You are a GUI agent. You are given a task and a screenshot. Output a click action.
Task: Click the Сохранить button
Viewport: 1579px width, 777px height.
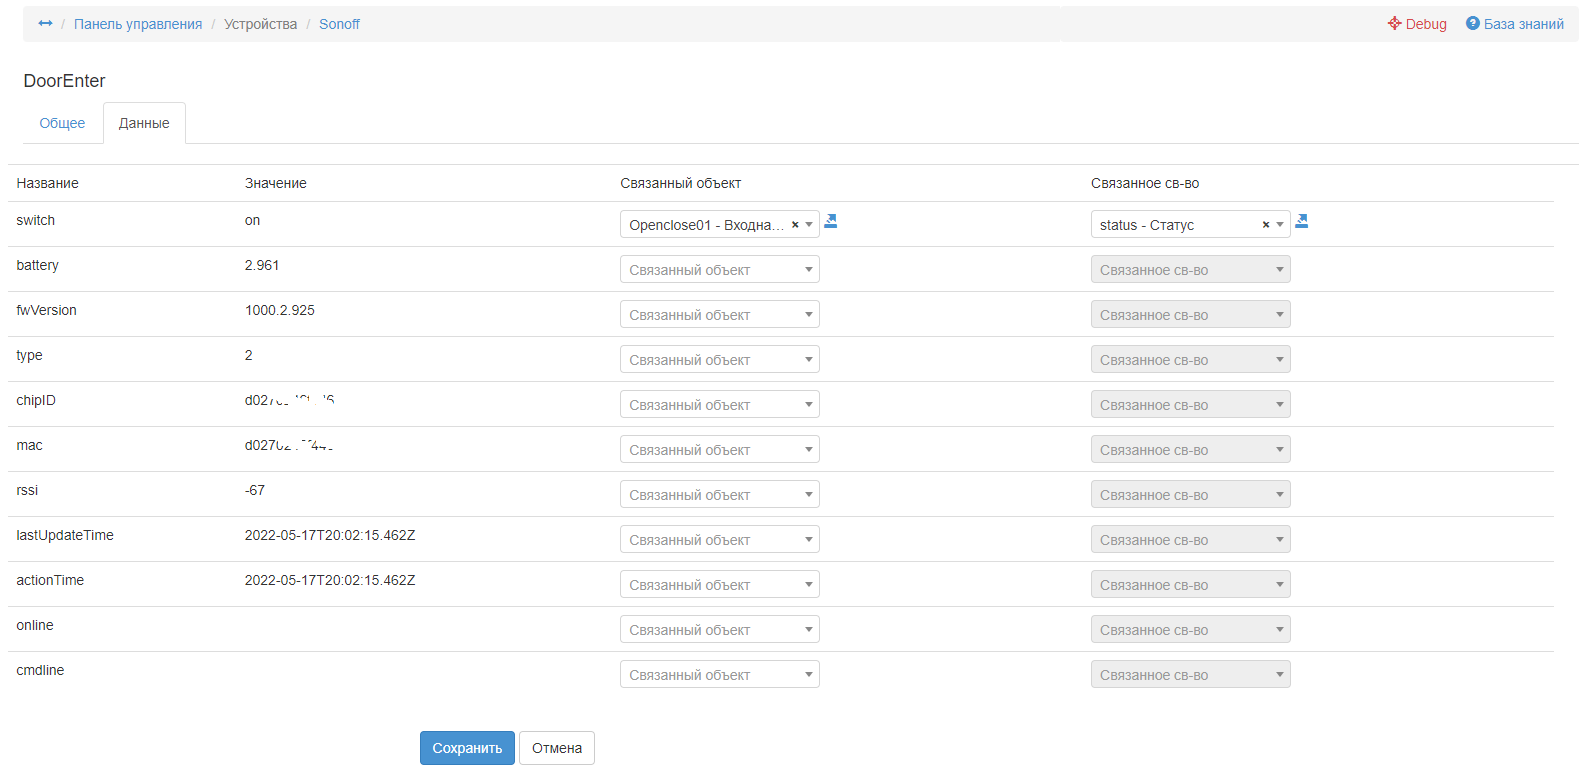click(x=467, y=748)
